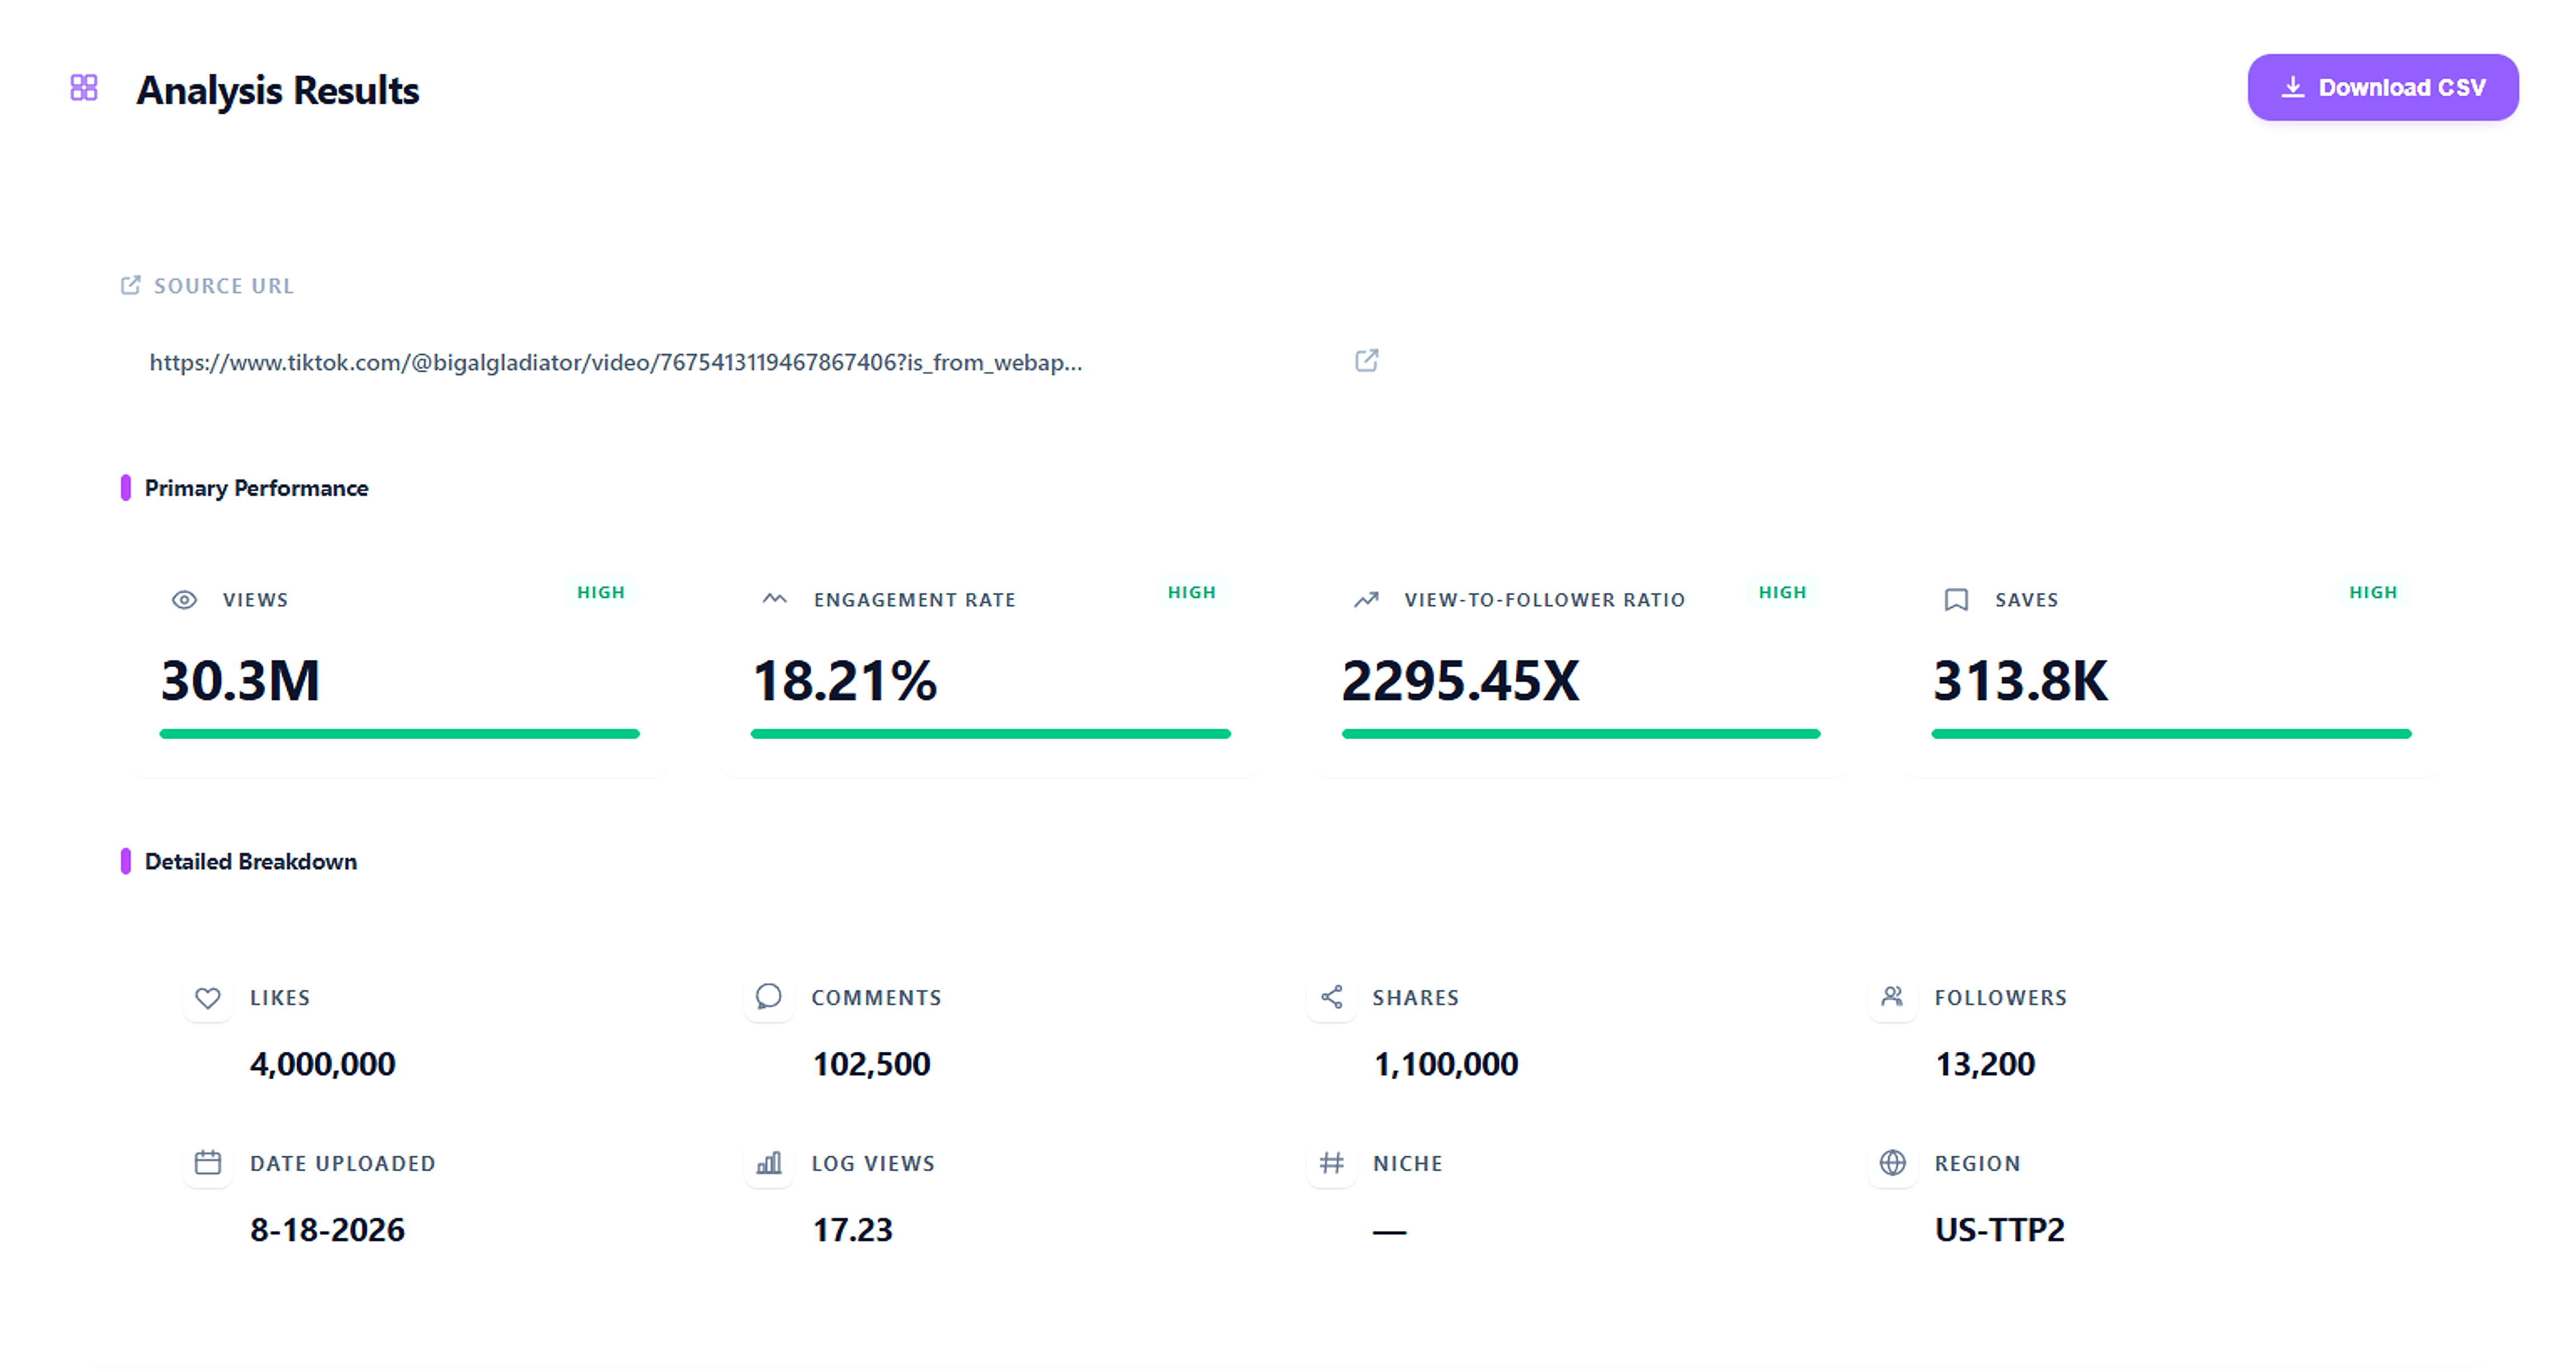Select the 13,200 followers value
Image resolution: width=2576 pixels, height=1370 pixels.
point(1985,1064)
